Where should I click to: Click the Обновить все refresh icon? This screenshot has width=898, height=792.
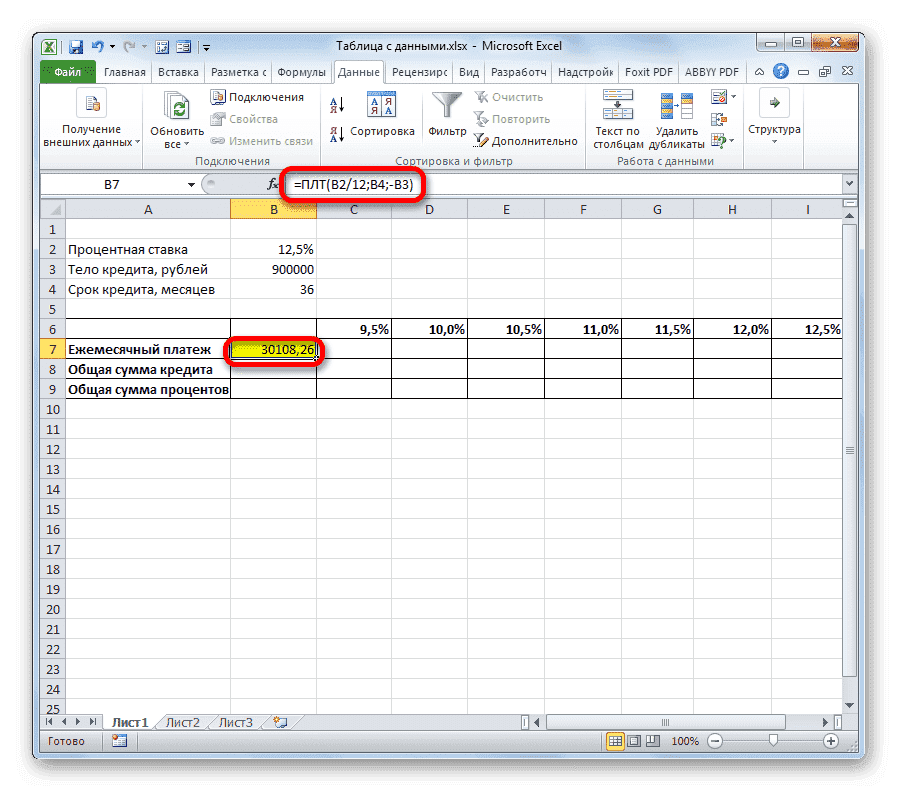[x=176, y=104]
